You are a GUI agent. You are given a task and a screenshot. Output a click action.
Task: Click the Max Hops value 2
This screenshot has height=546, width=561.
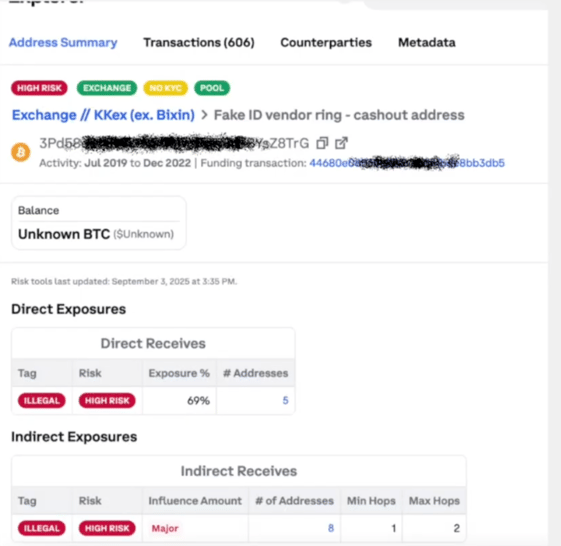coord(456,528)
